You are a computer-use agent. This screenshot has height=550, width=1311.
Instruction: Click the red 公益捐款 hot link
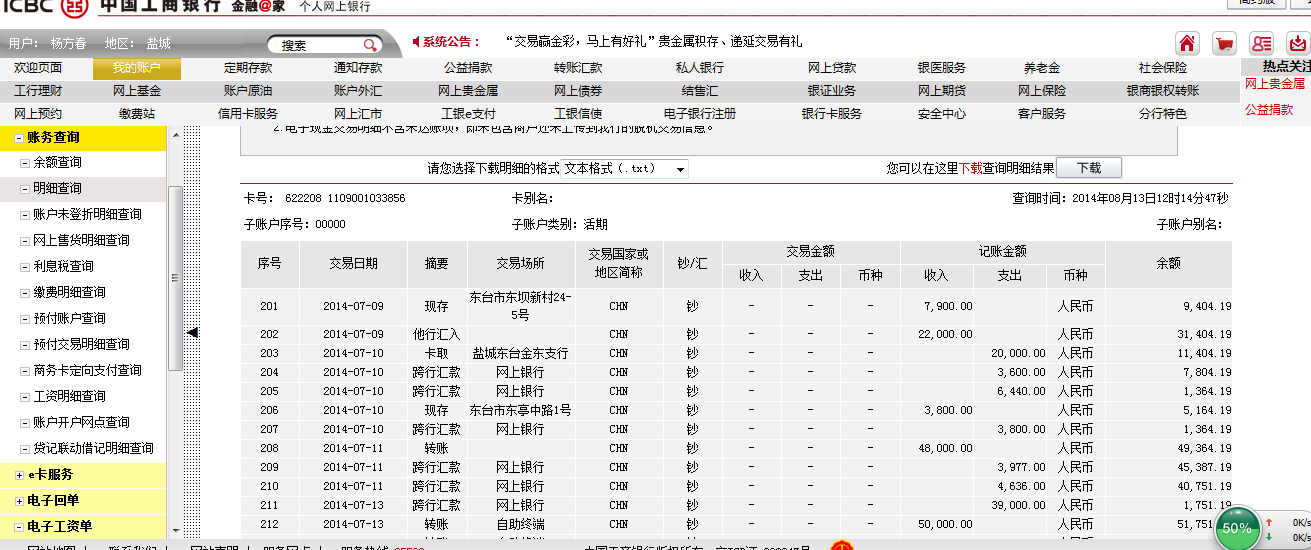[x=1269, y=110]
